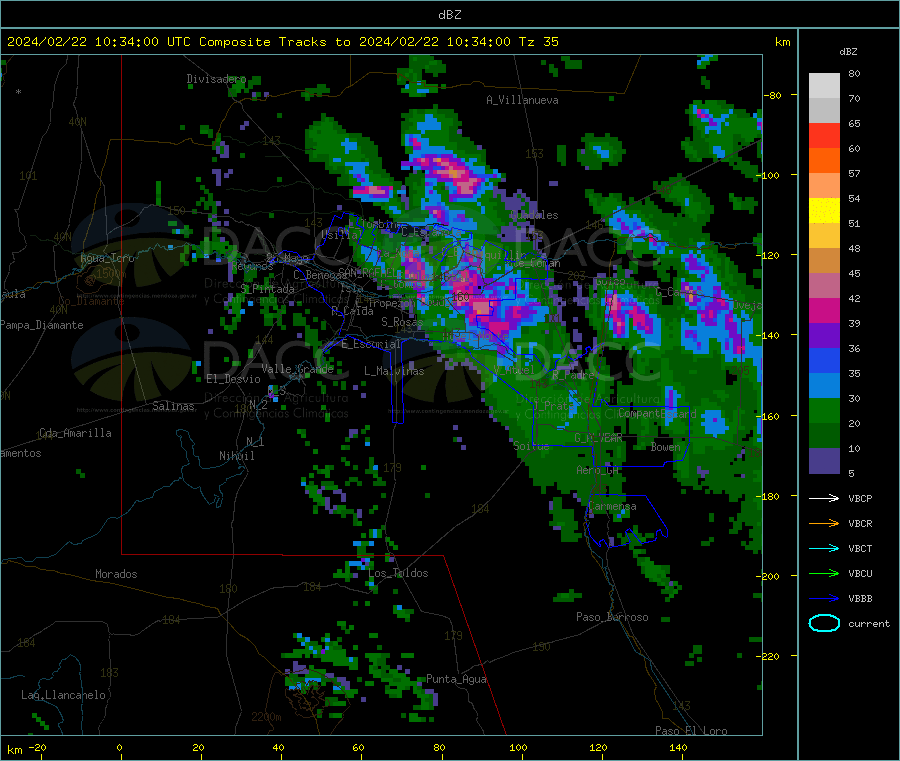Pick the bright orange 57-60 dBZ swatch

point(824,161)
